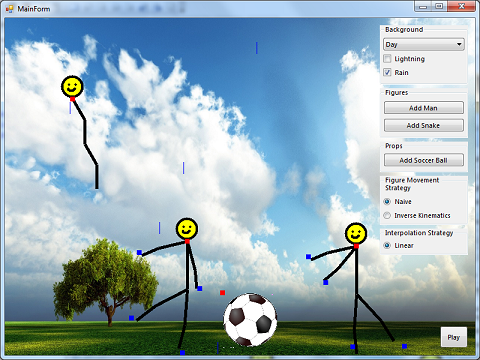Click the right stick man's smiley head
This screenshot has width=480, height=360.
point(356,233)
